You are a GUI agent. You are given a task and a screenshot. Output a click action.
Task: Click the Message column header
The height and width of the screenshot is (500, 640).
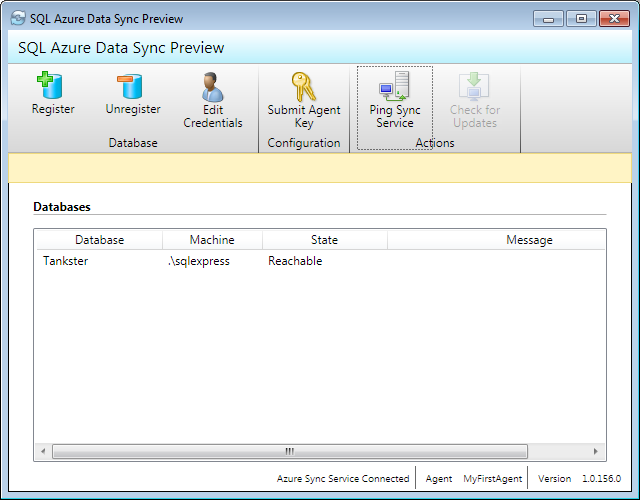[528, 240]
